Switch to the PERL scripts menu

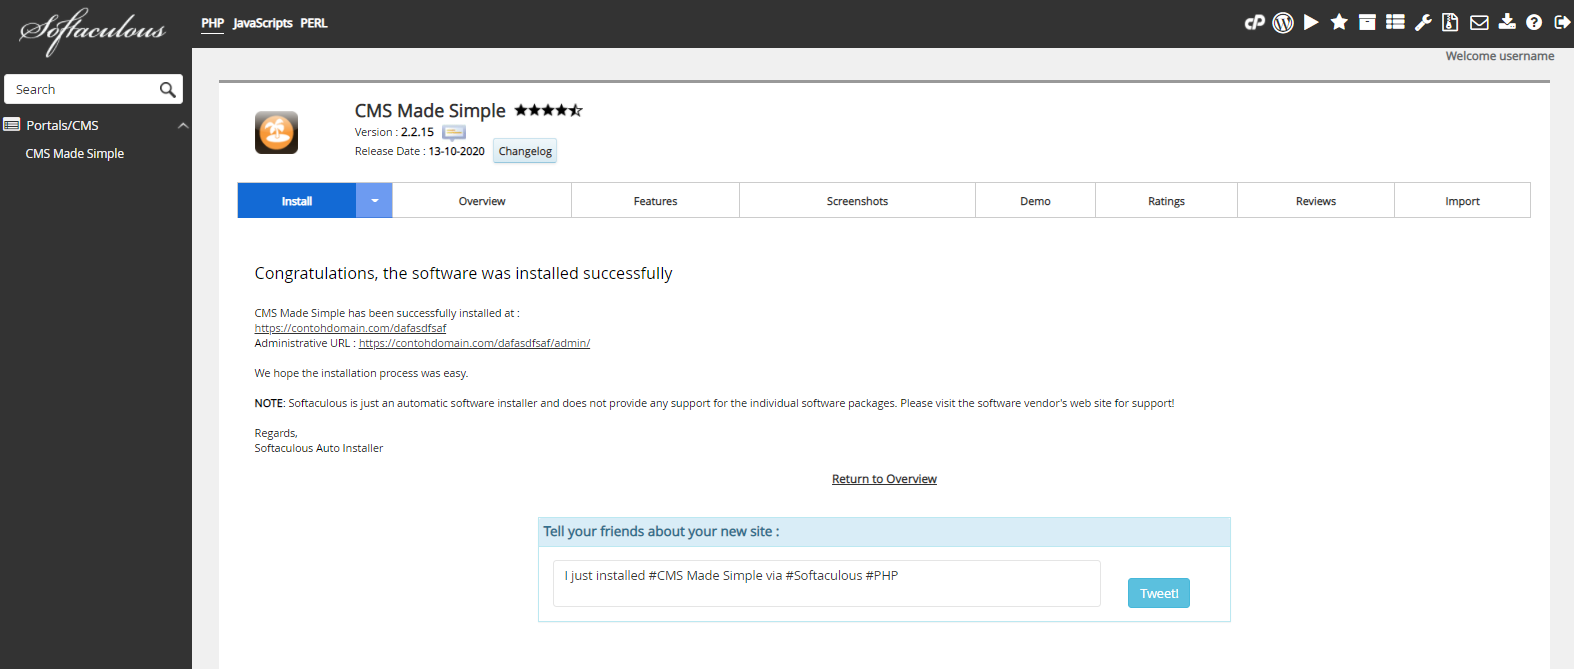pyautogui.click(x=314, y=23)
